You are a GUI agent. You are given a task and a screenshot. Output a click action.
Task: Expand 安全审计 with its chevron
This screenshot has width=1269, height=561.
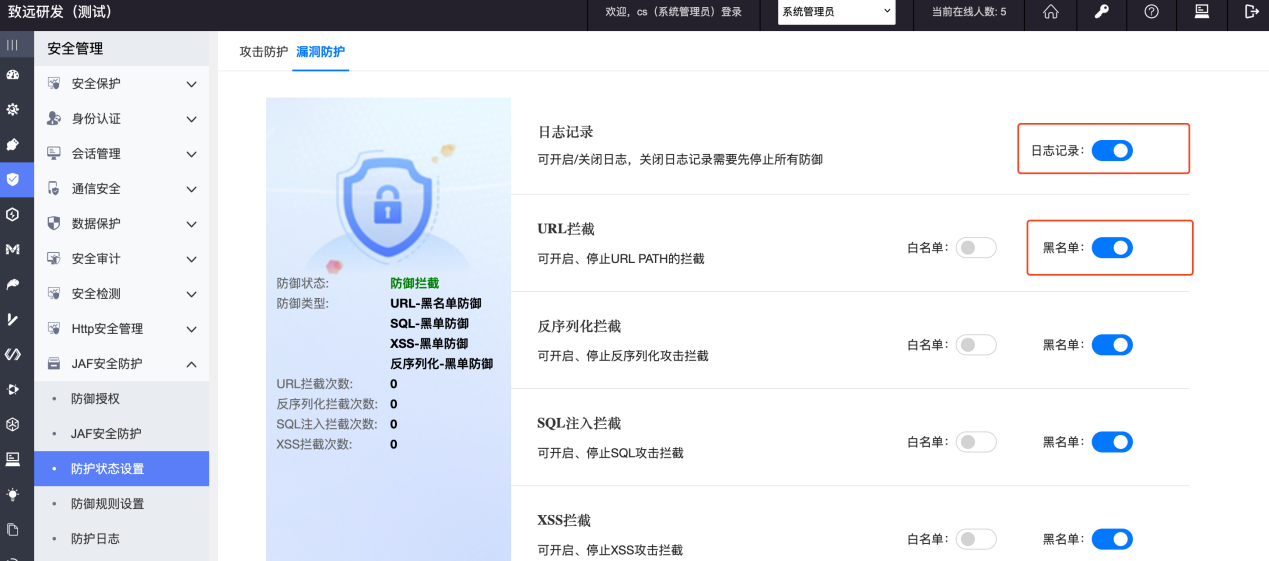point(191,259)
